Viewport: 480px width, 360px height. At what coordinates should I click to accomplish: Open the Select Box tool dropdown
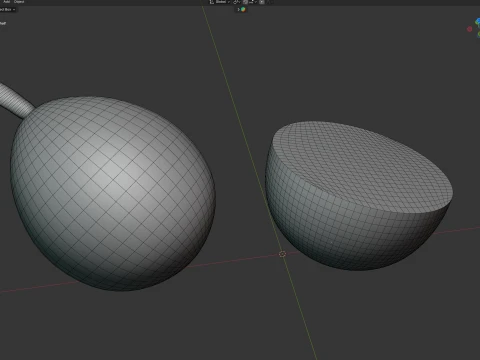(7, 9)
